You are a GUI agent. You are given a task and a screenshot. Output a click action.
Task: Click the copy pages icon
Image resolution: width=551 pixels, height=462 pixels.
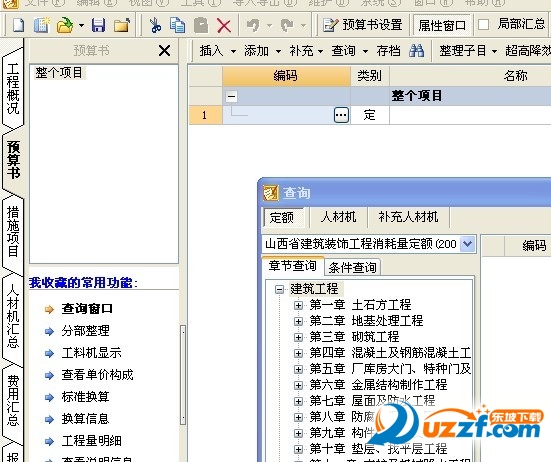pyautogui.click(x=177, y=25)
